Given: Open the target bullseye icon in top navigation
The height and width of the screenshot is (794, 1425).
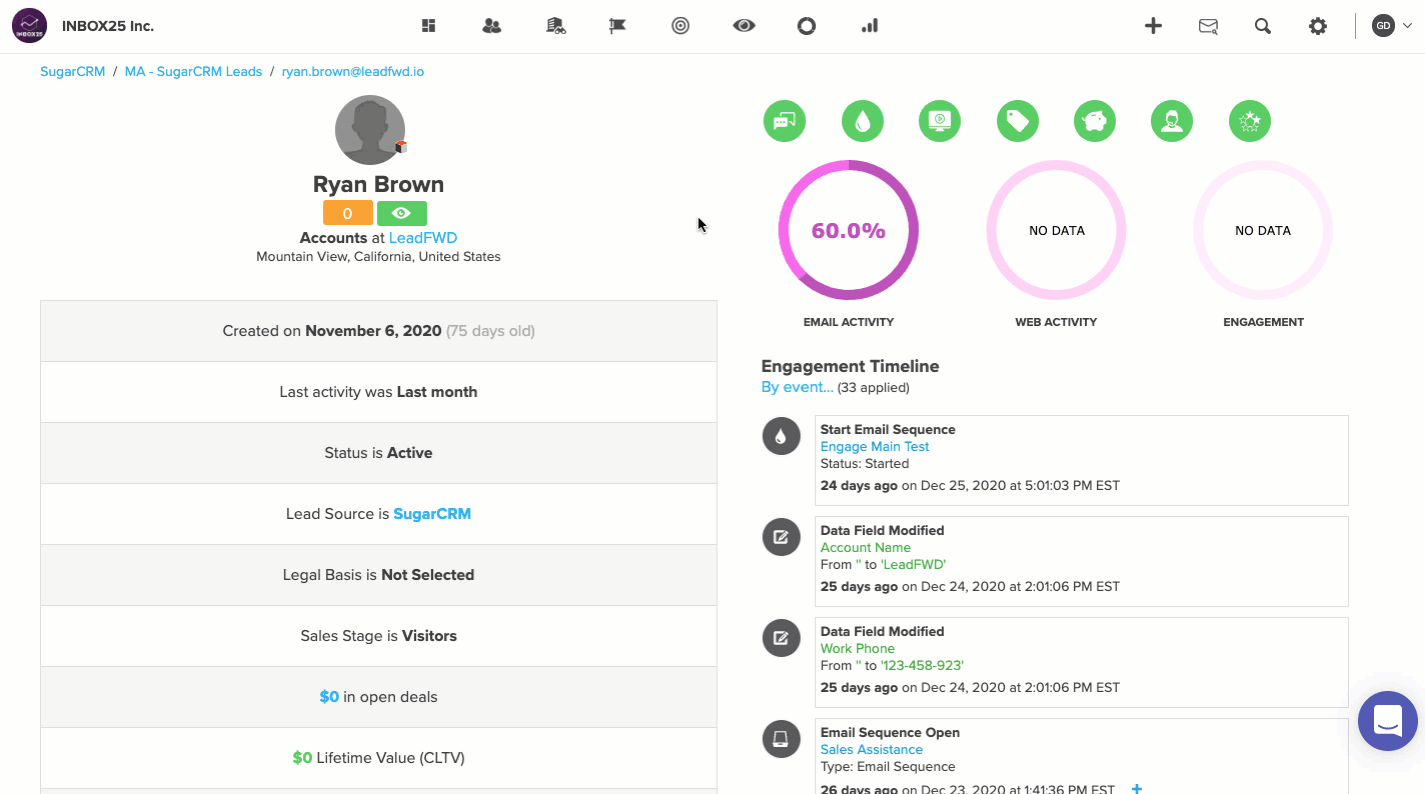Looking at the screenshot, I should pyautogui.click(x=681, y=26).
